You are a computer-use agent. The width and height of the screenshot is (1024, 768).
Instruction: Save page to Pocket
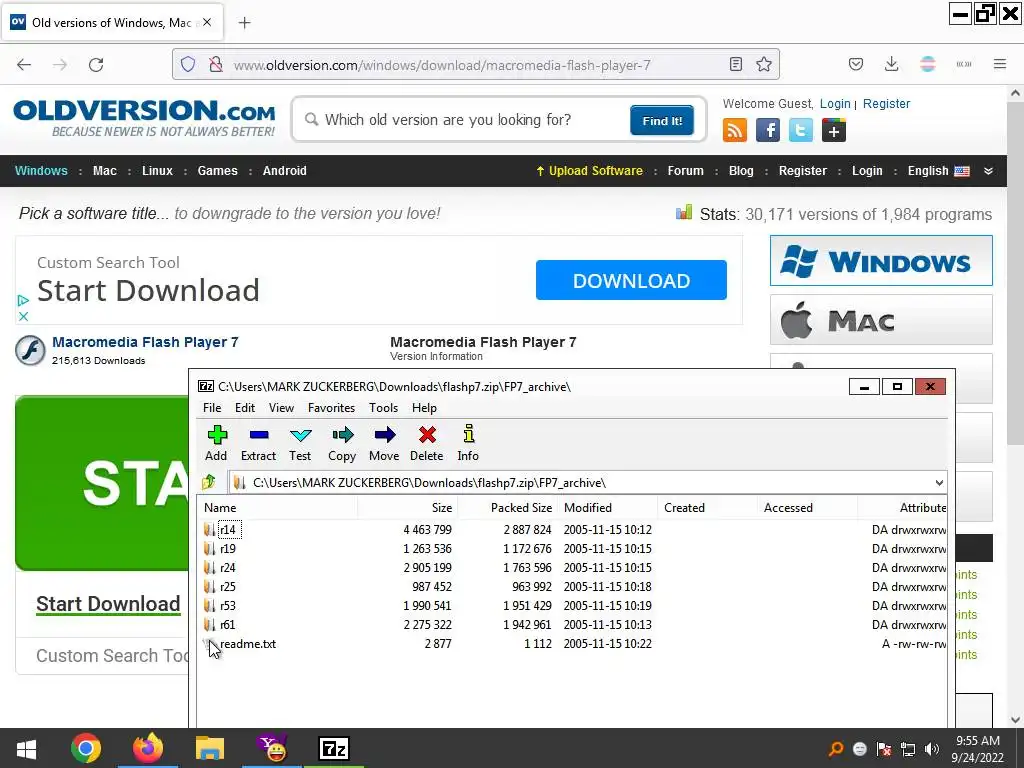[856, 64]
